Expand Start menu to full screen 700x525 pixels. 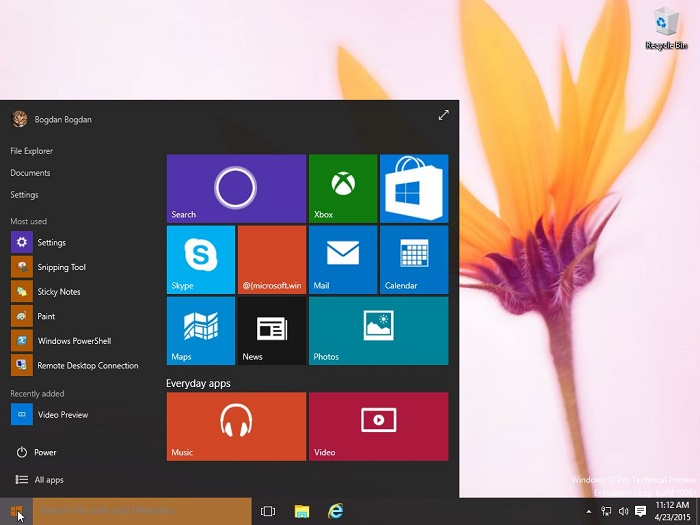coord(443,115)
